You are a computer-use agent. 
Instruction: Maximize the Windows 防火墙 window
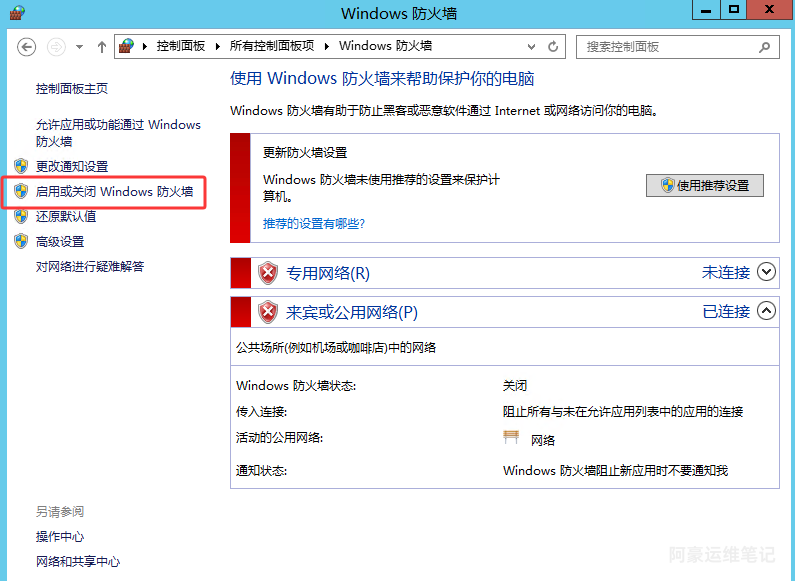click(734, 10)
